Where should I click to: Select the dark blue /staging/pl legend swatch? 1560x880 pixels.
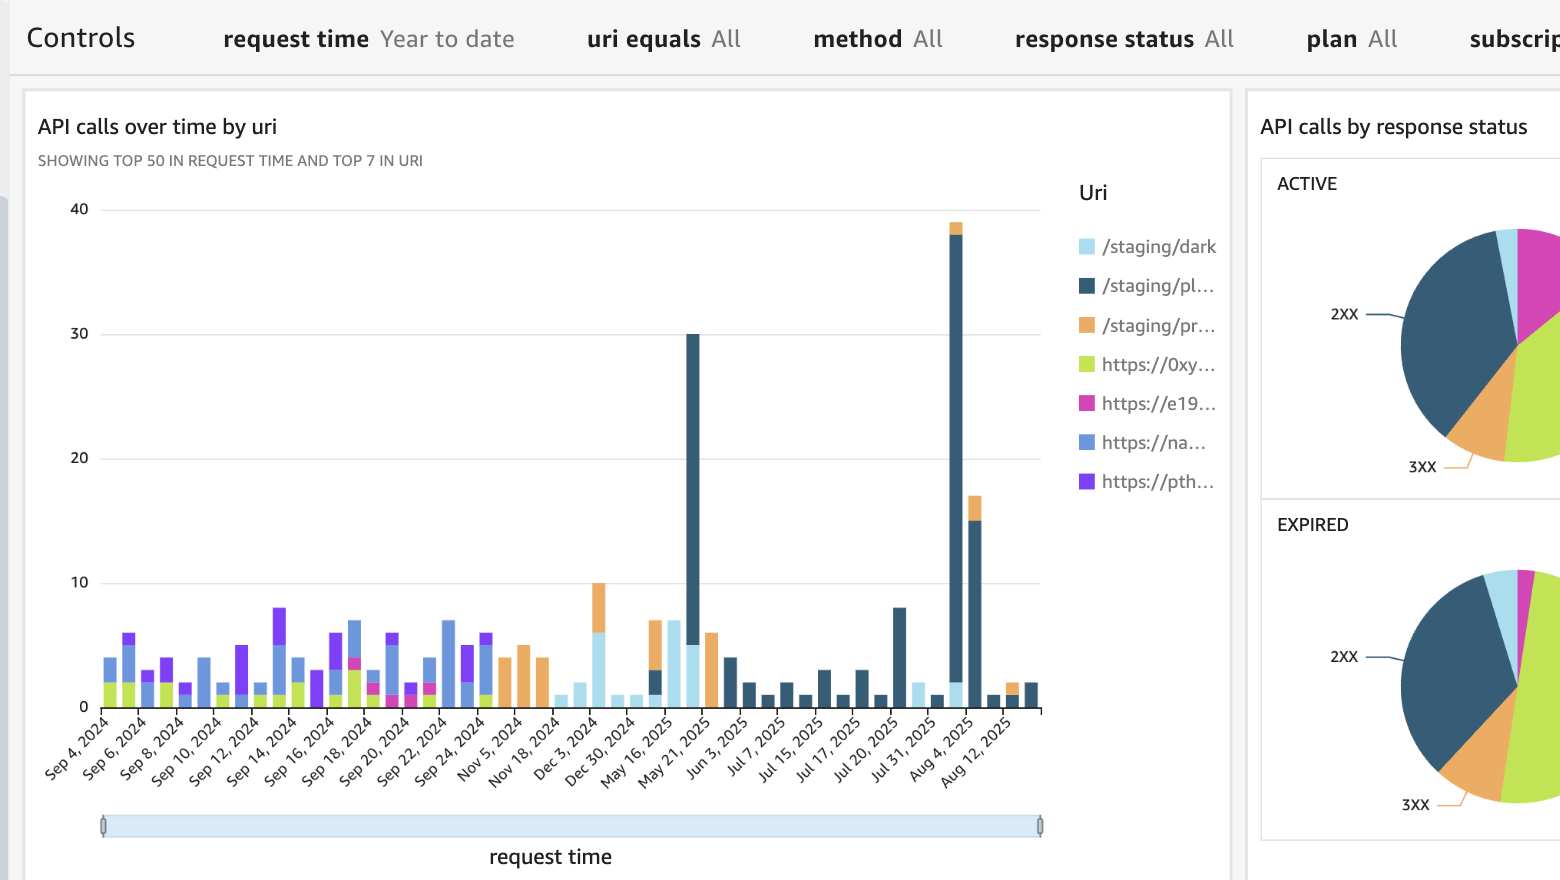click(x=1087, y=286)
